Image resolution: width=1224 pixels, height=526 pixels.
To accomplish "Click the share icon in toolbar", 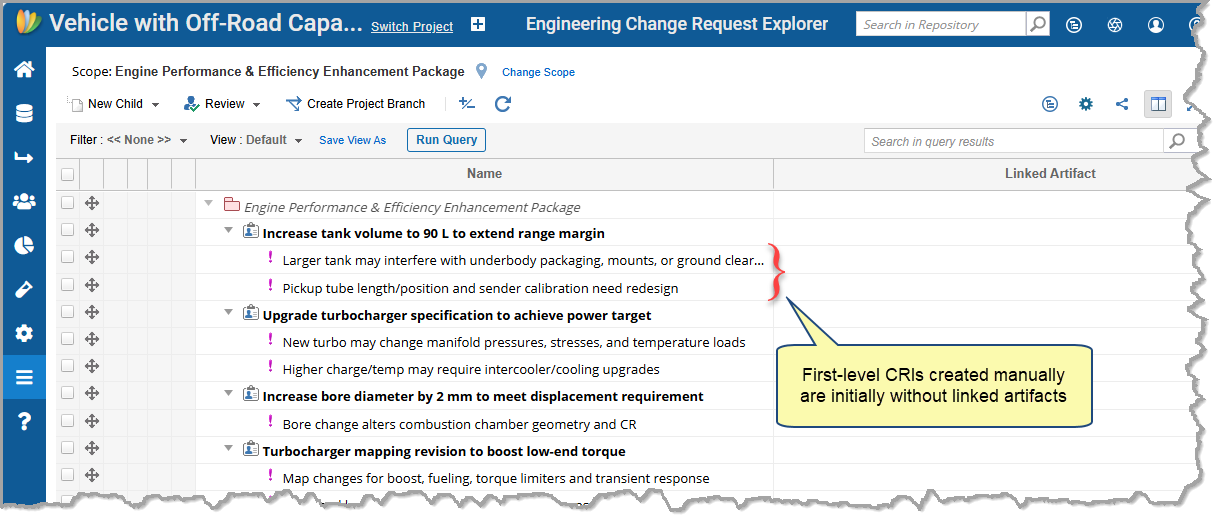I will click(1122, 104).
